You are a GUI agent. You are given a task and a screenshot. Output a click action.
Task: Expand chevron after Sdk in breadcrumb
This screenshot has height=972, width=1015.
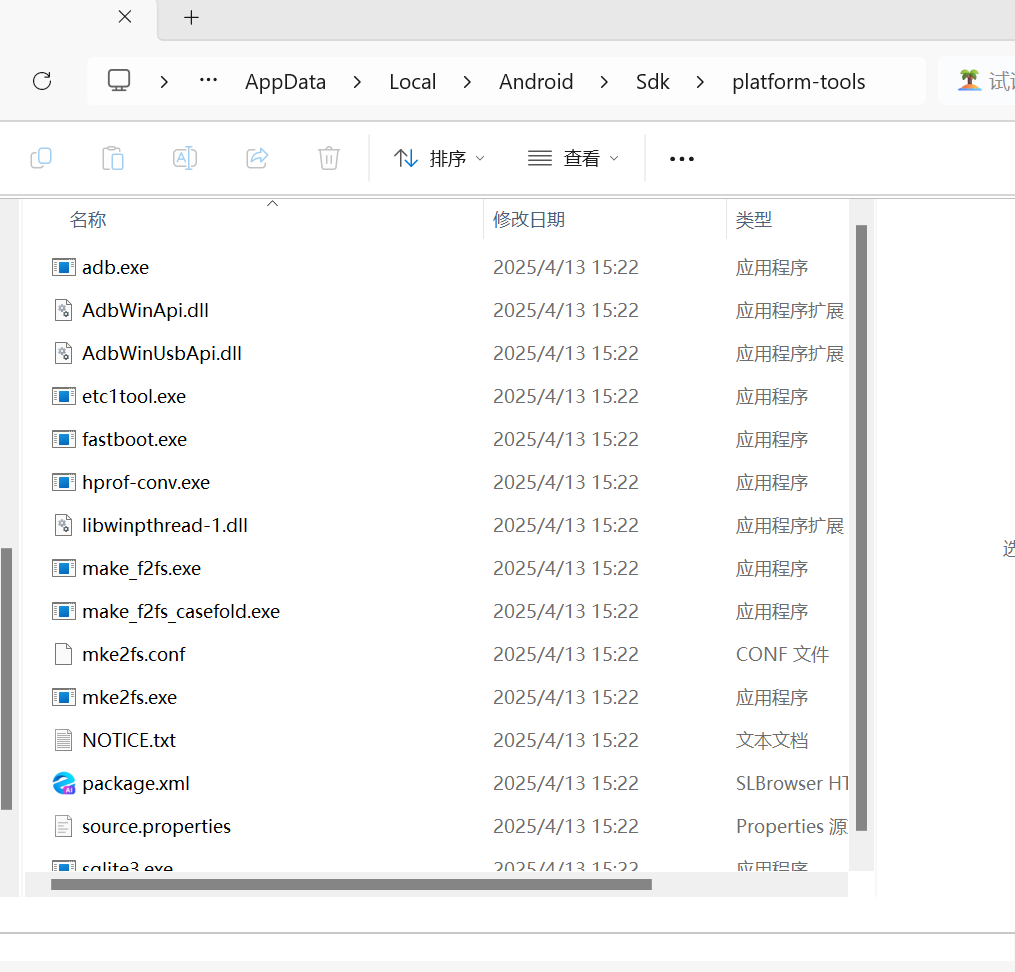click(x=700, y=82)
